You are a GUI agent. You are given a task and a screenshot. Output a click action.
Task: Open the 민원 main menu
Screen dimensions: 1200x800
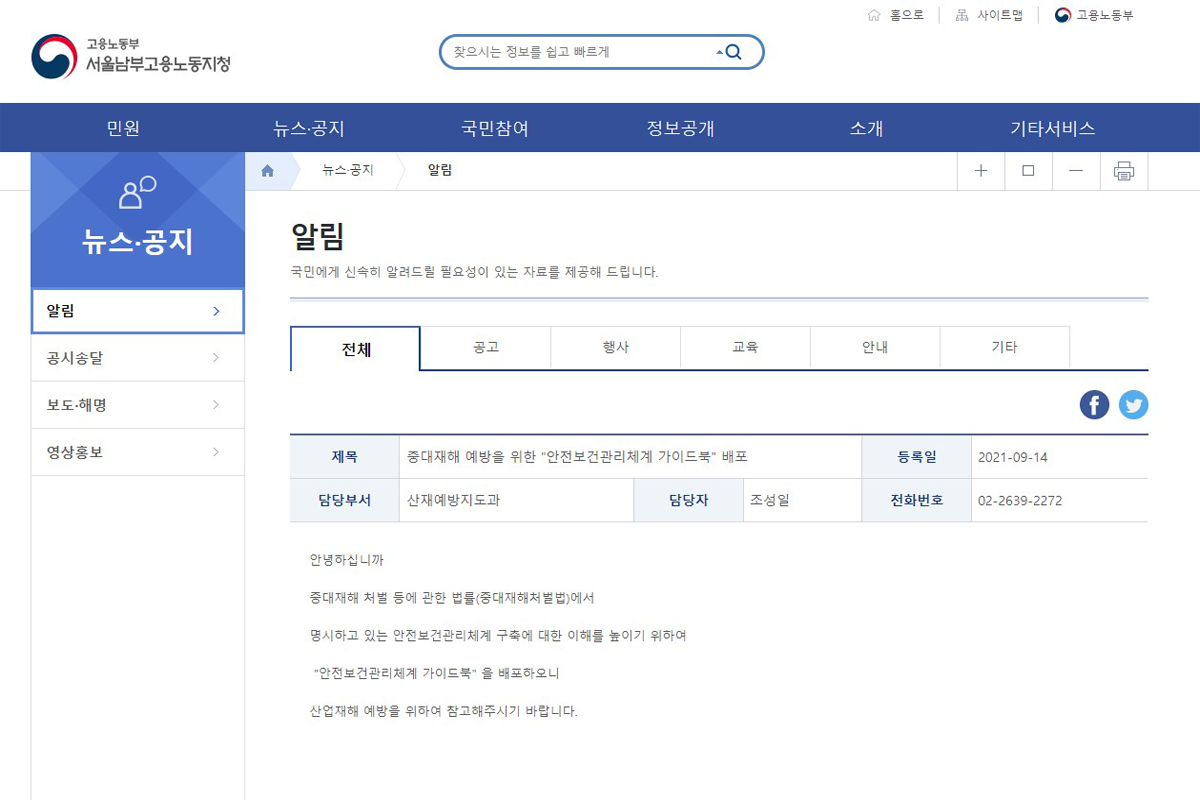[x=123, y=128]
